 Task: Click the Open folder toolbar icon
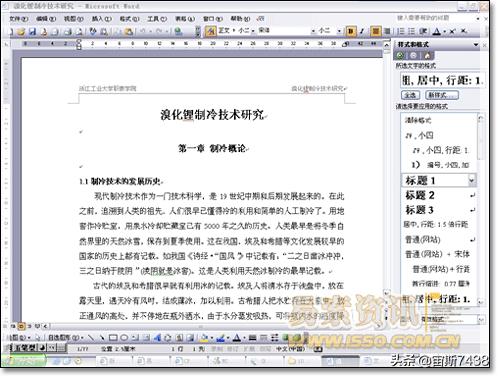click(21, 32)
